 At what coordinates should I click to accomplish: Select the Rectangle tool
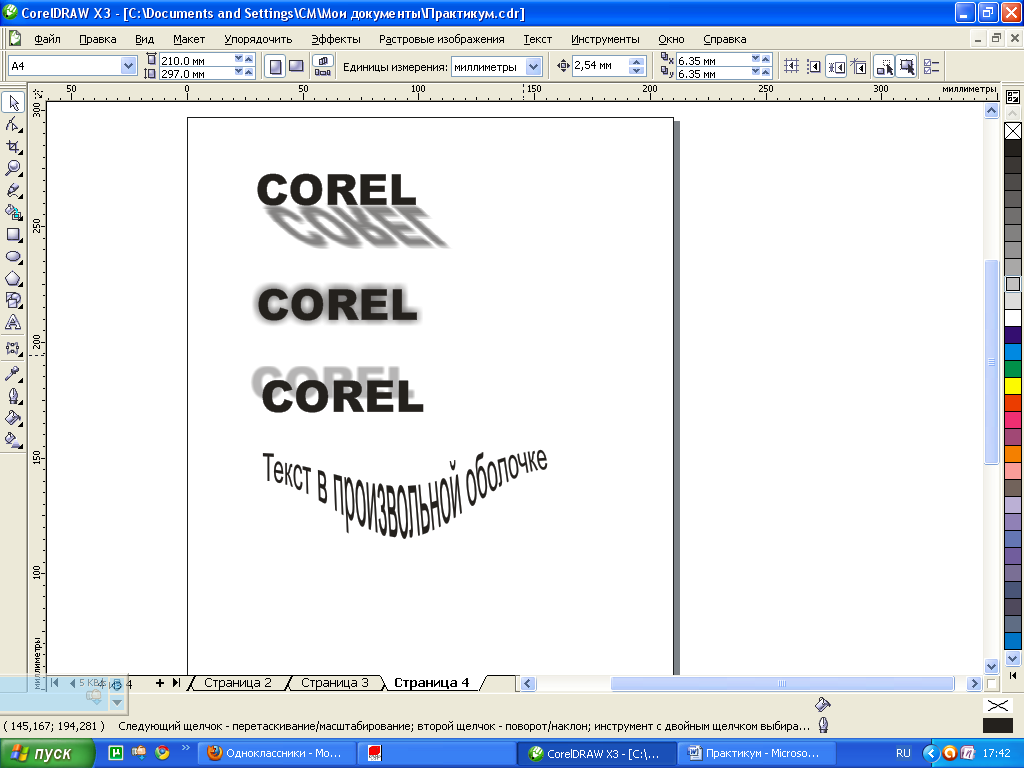[13, 234]
